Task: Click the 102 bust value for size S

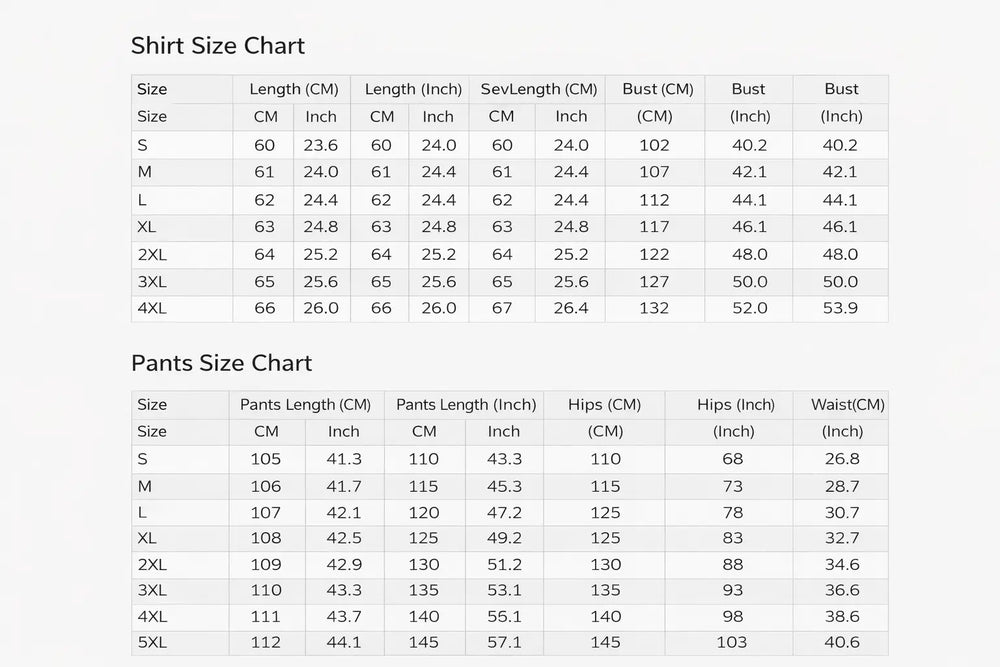Action: pyautogui.click(x=654, y=145)
